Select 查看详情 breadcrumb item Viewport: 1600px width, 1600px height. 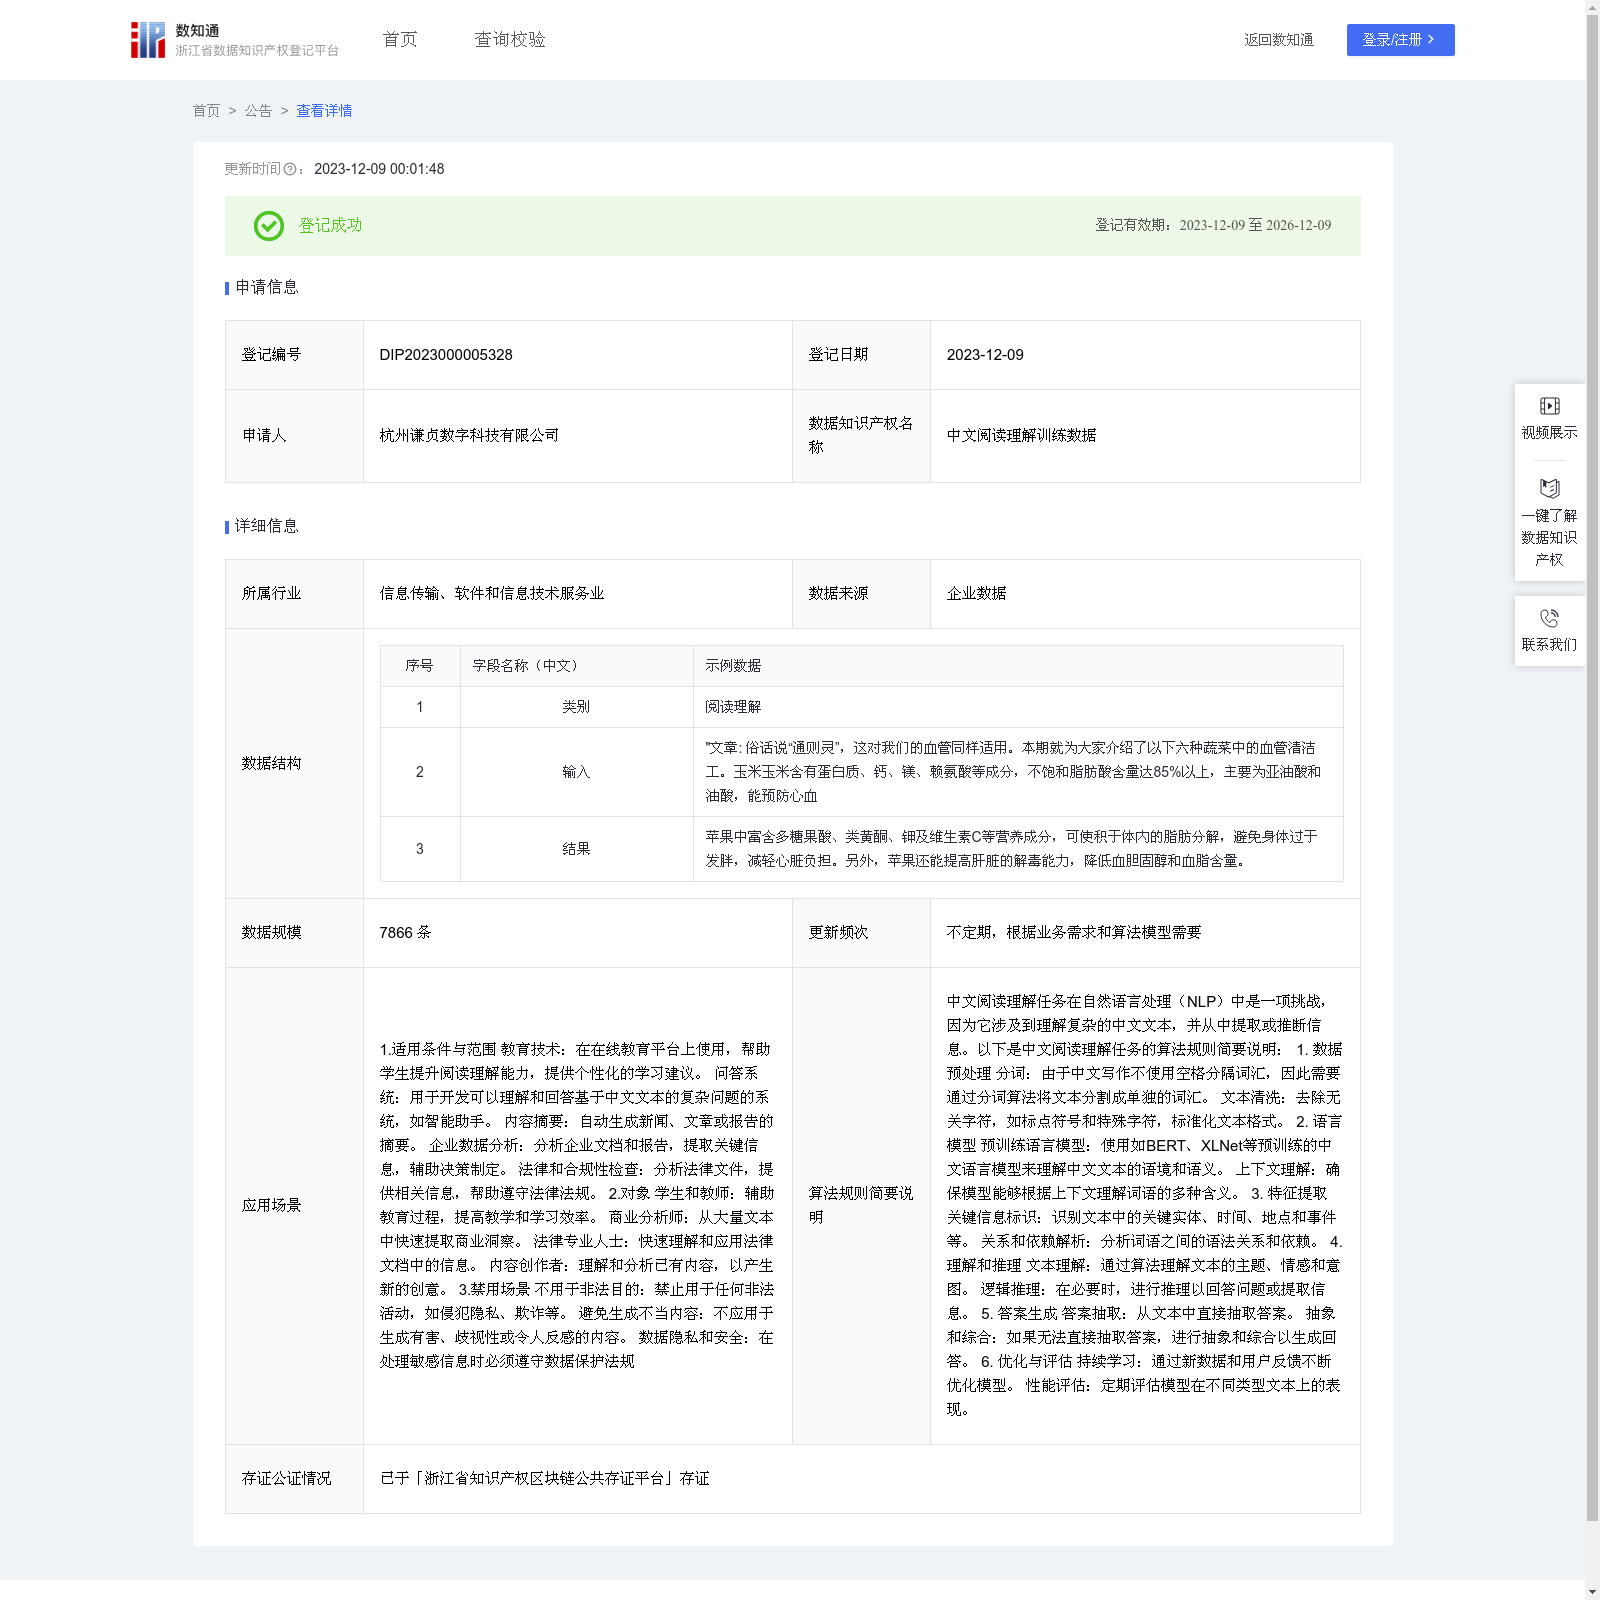[x=324, y=111]
